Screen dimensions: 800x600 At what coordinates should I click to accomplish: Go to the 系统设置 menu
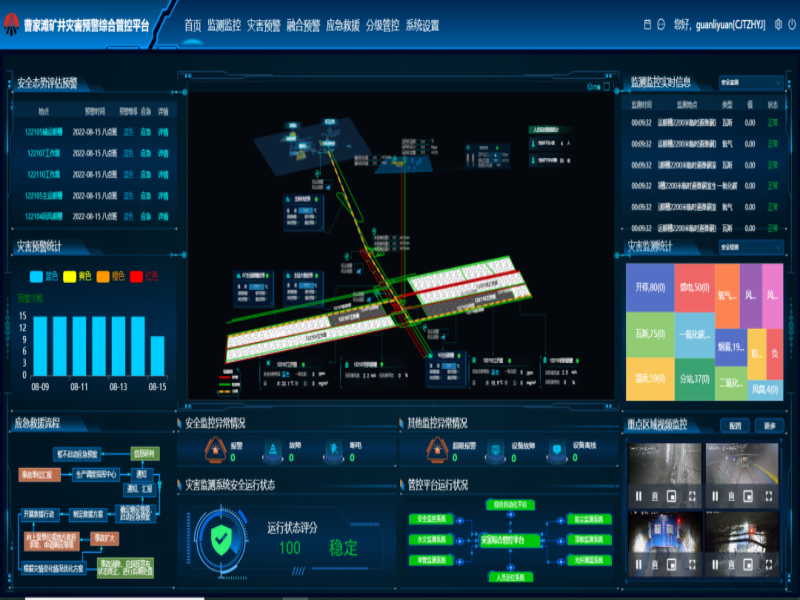tap(422, 25)
